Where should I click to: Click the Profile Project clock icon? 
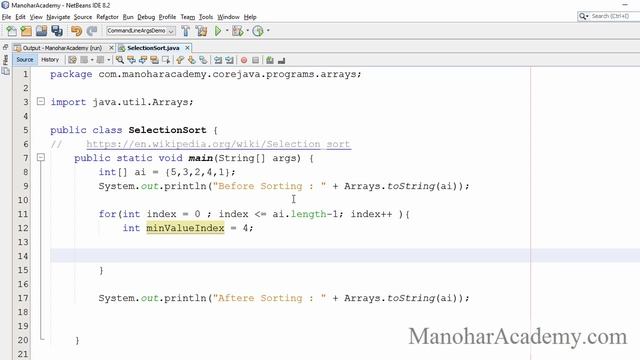coord(258,31)
